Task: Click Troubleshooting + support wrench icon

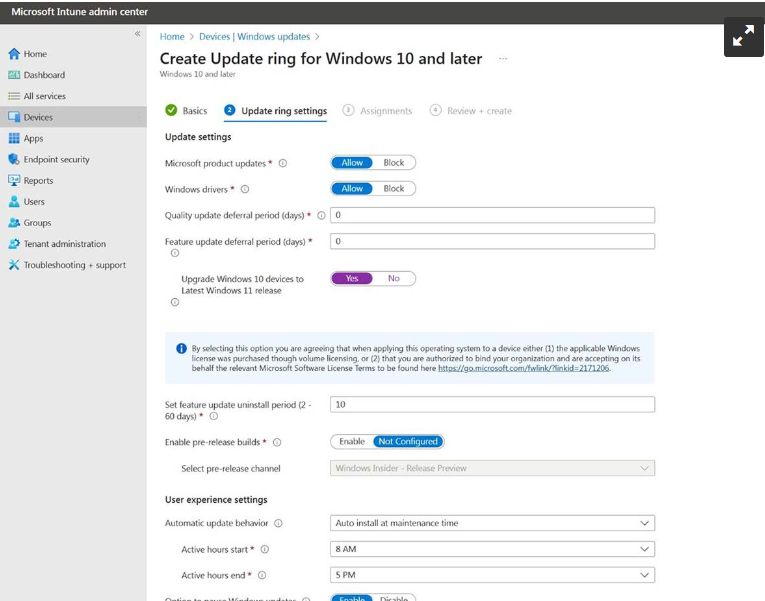Action: pyautogui.click(x=14, y=265)
